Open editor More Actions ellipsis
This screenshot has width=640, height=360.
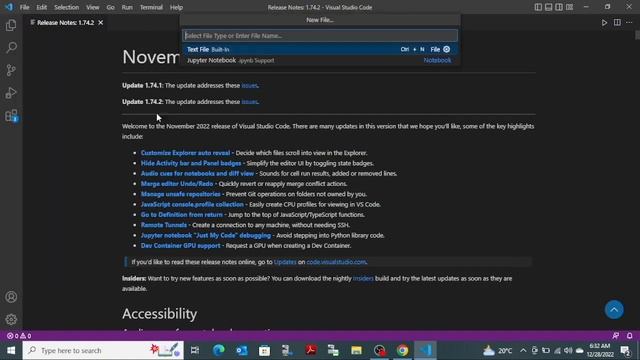(629, 23)
